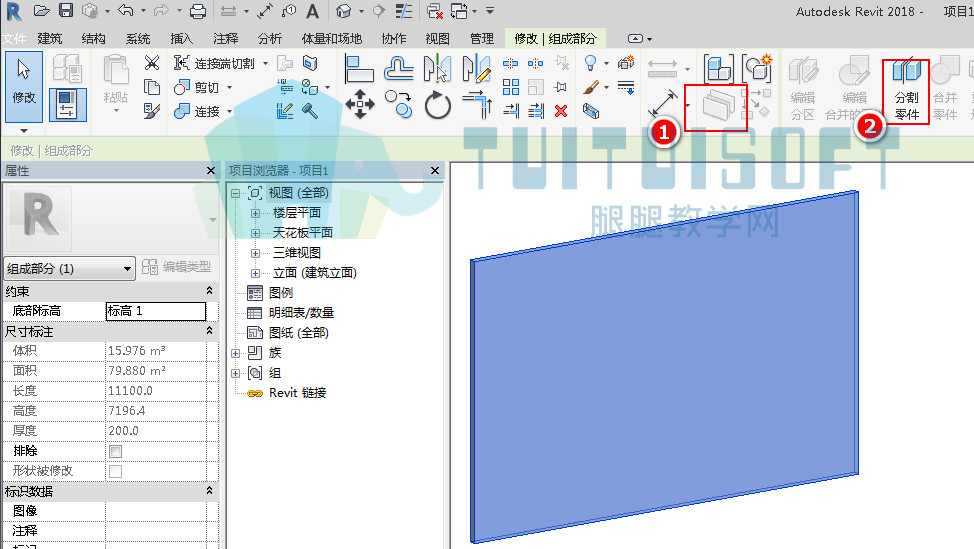
Task: Select the Text 'A' tool in quick toolbar
Action: (x=312, y=11)
